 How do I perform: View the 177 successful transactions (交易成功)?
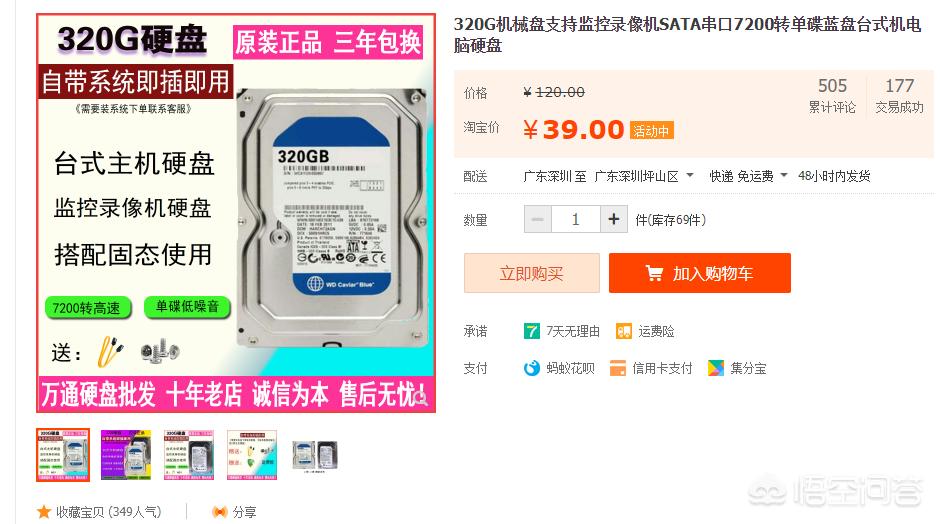[899, 95]
